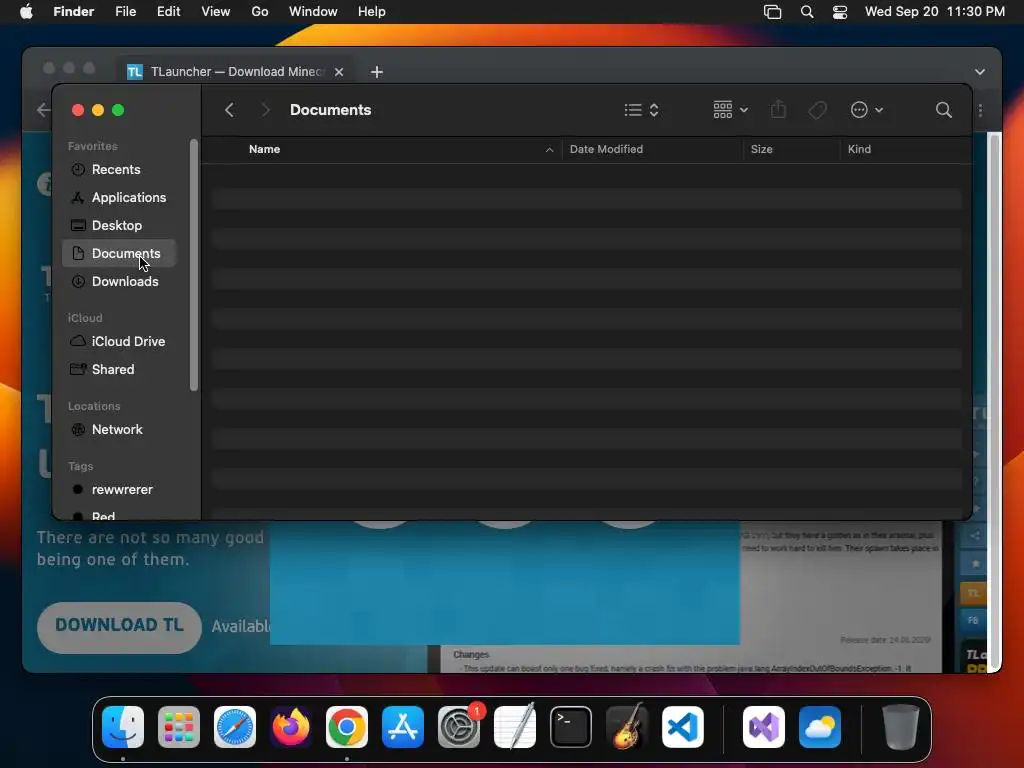Open System Settings from Dock
The width and height of the screenshot is (1024, 768).
click(459, 727)
